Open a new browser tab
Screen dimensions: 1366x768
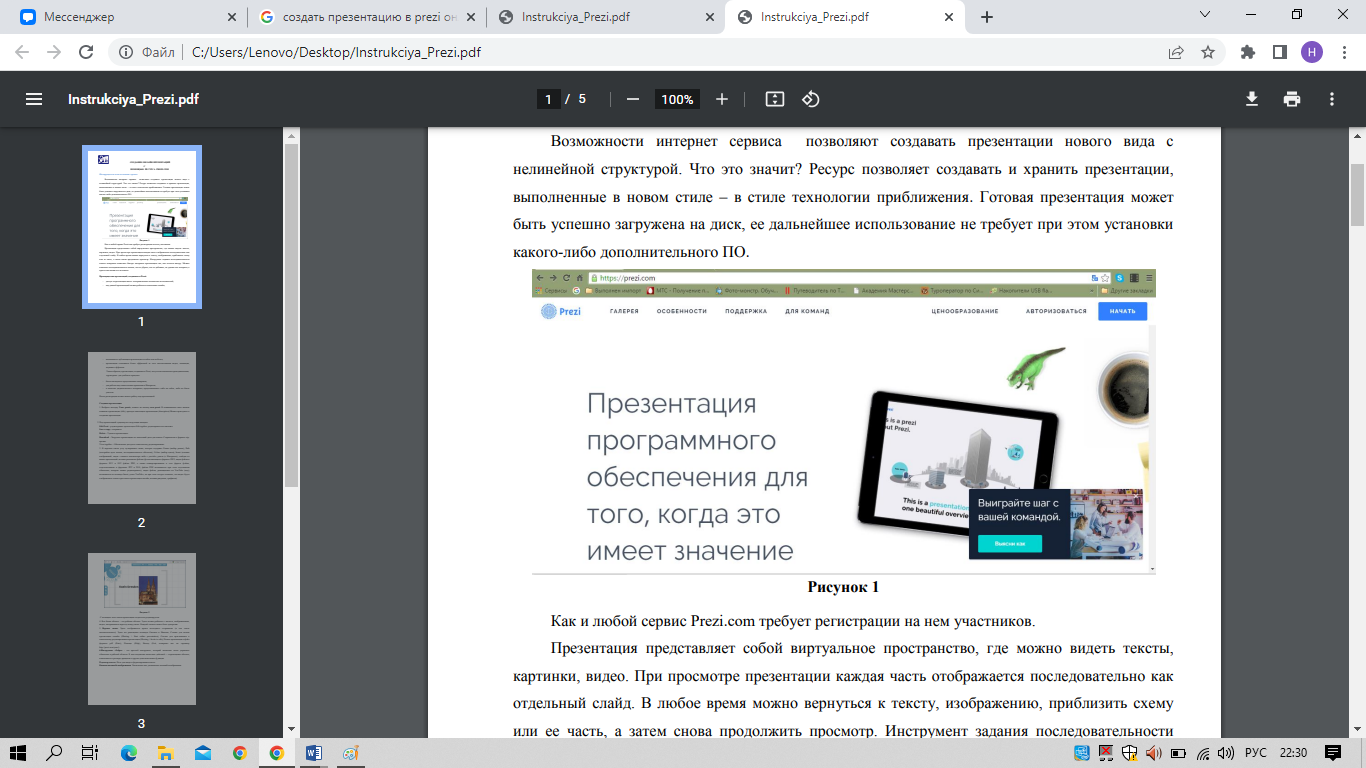click(987, 17)
